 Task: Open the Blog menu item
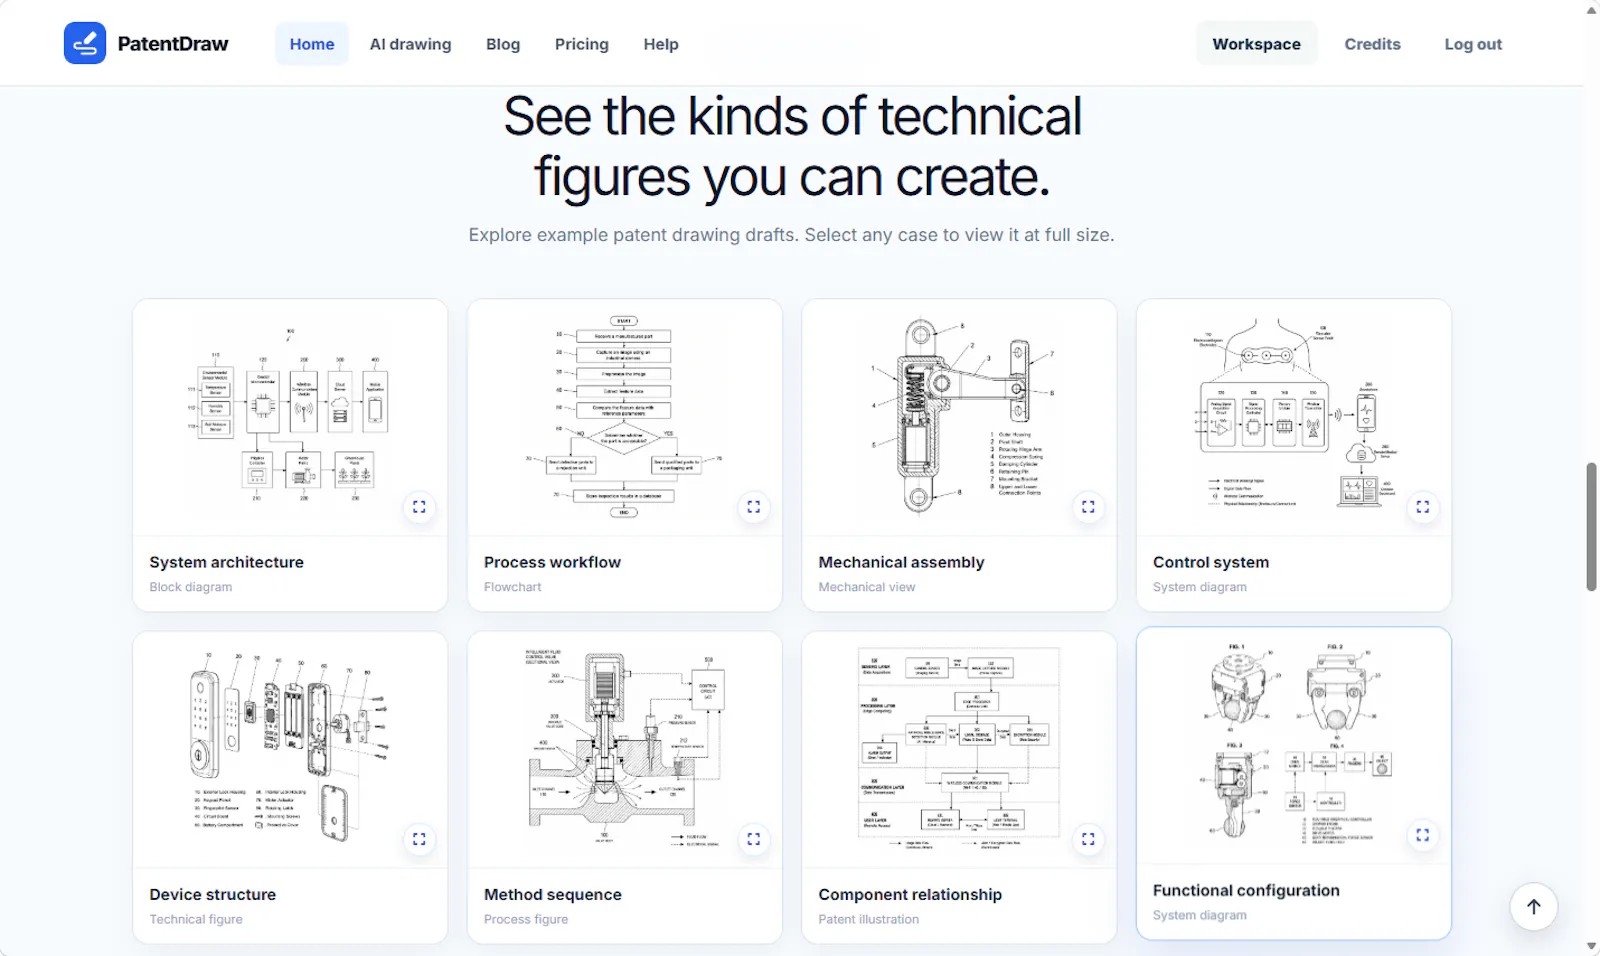[503, 44]
